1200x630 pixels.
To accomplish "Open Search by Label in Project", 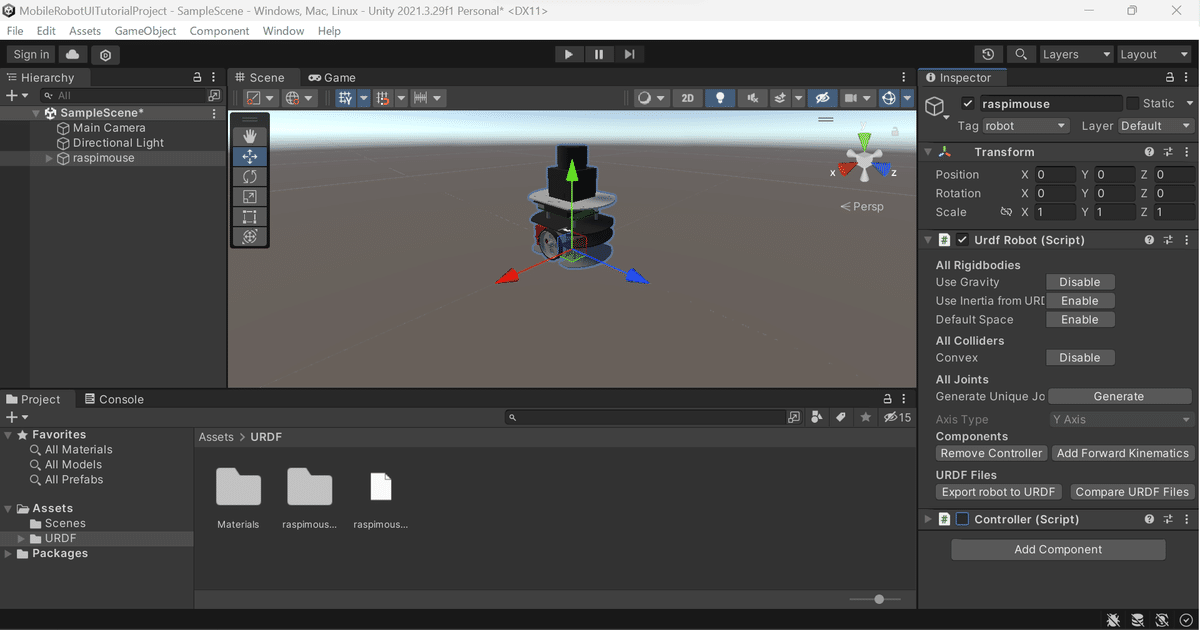I will point(841,417).
